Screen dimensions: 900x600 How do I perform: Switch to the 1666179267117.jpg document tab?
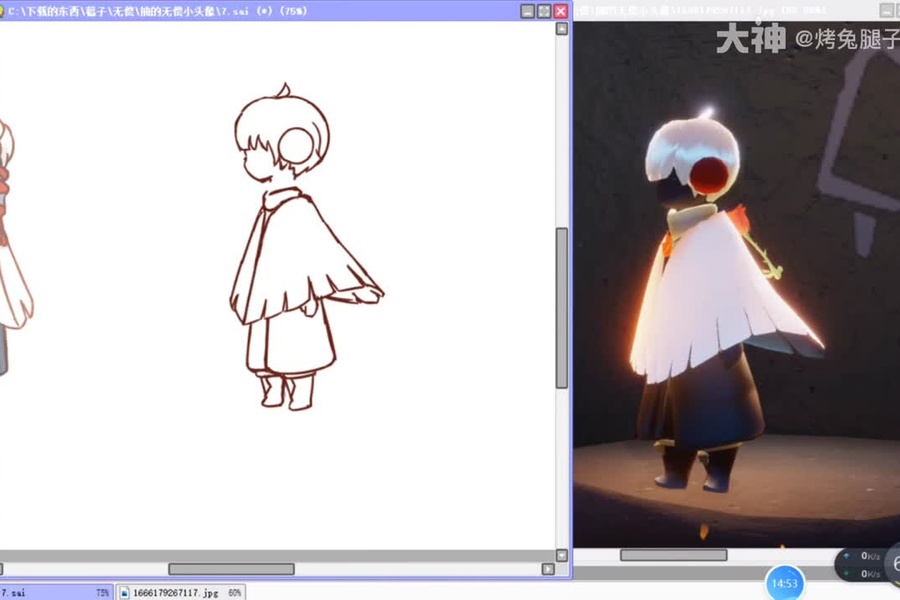click(181, 593)
